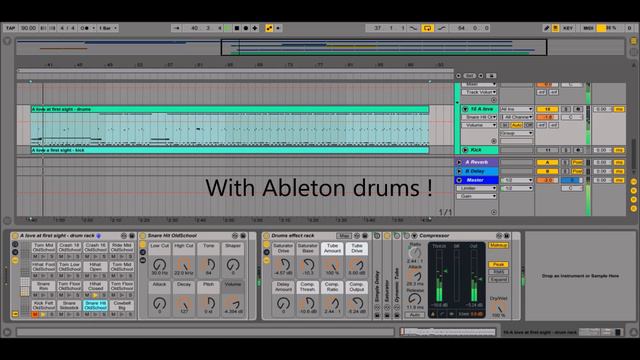Open the Gain parameter chooser on Master
This screenshot has width=640, height=360.
[x=476, y=196]
